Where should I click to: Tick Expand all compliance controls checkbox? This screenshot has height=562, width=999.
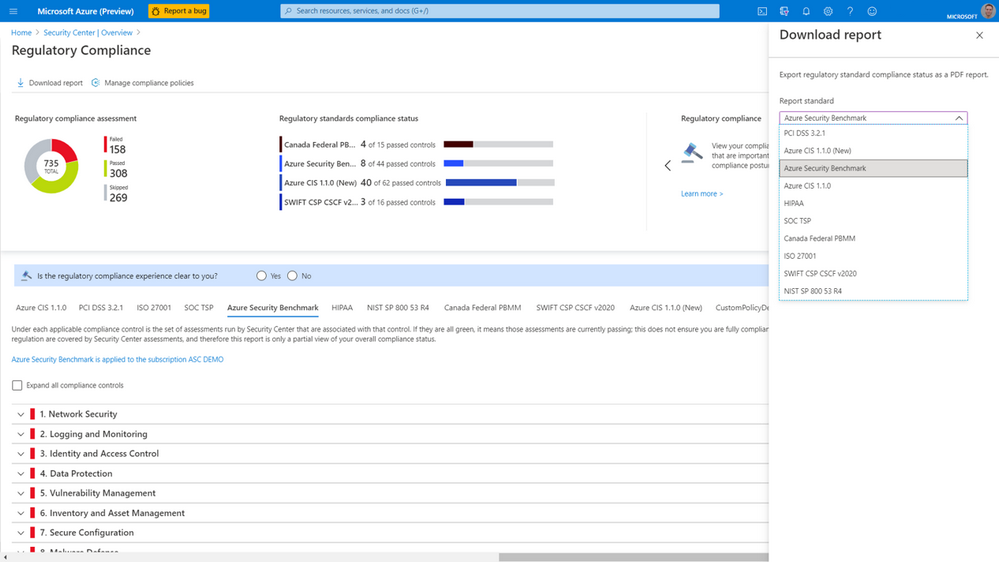coord(17,385)
